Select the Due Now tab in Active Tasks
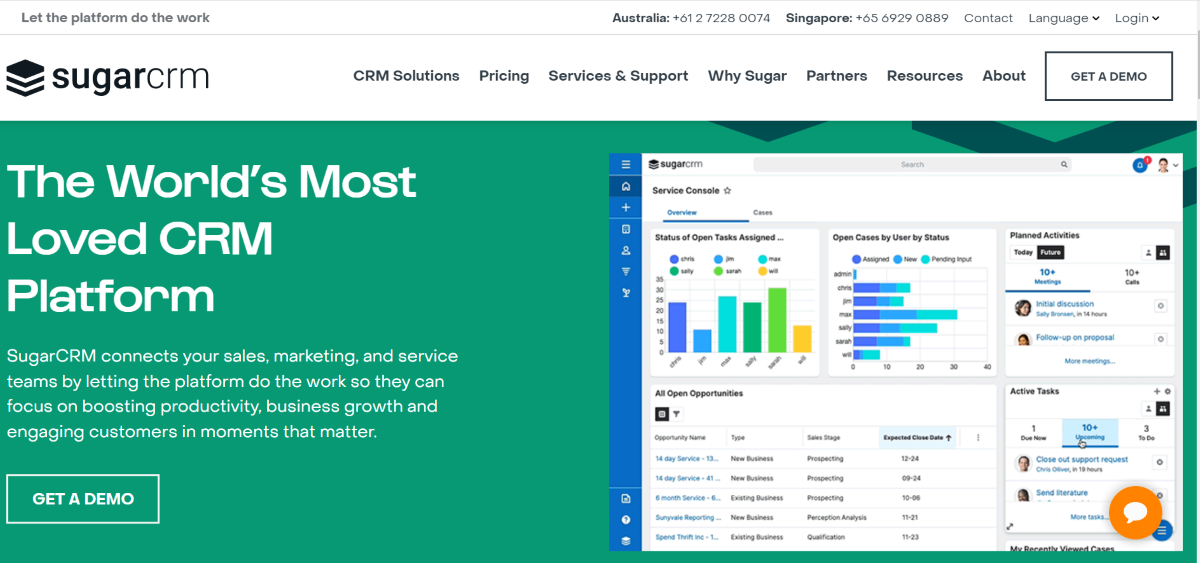Viewport: 1200px width, 563px height. (1034, 433)
